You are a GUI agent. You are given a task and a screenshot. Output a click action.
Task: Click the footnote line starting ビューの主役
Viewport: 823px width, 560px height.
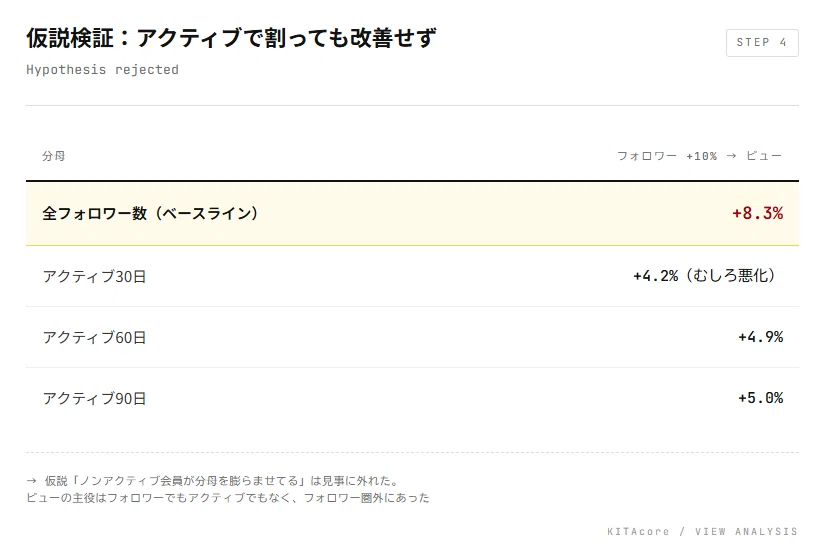pyautogui.click(x=228, y=498)
